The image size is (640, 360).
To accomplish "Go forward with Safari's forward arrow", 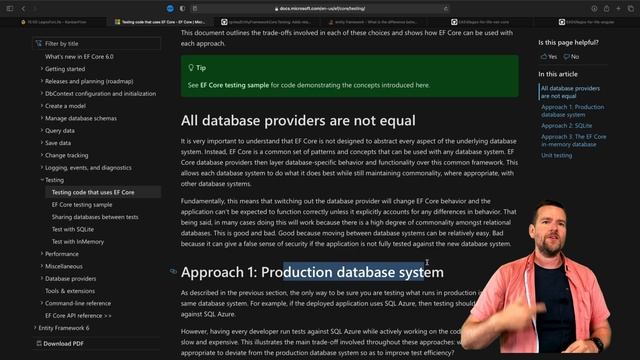I will (x=35, y=8).
